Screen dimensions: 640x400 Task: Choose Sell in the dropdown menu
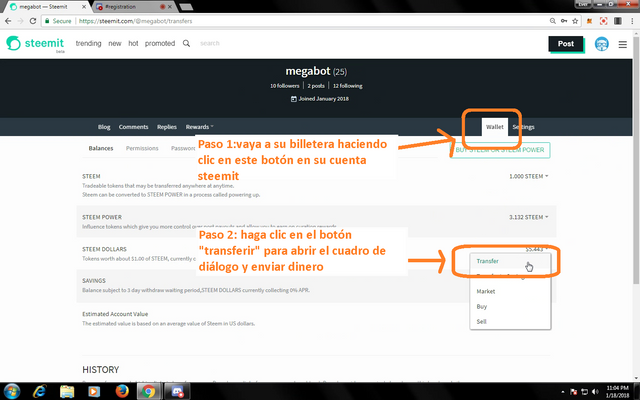[481, 322]
